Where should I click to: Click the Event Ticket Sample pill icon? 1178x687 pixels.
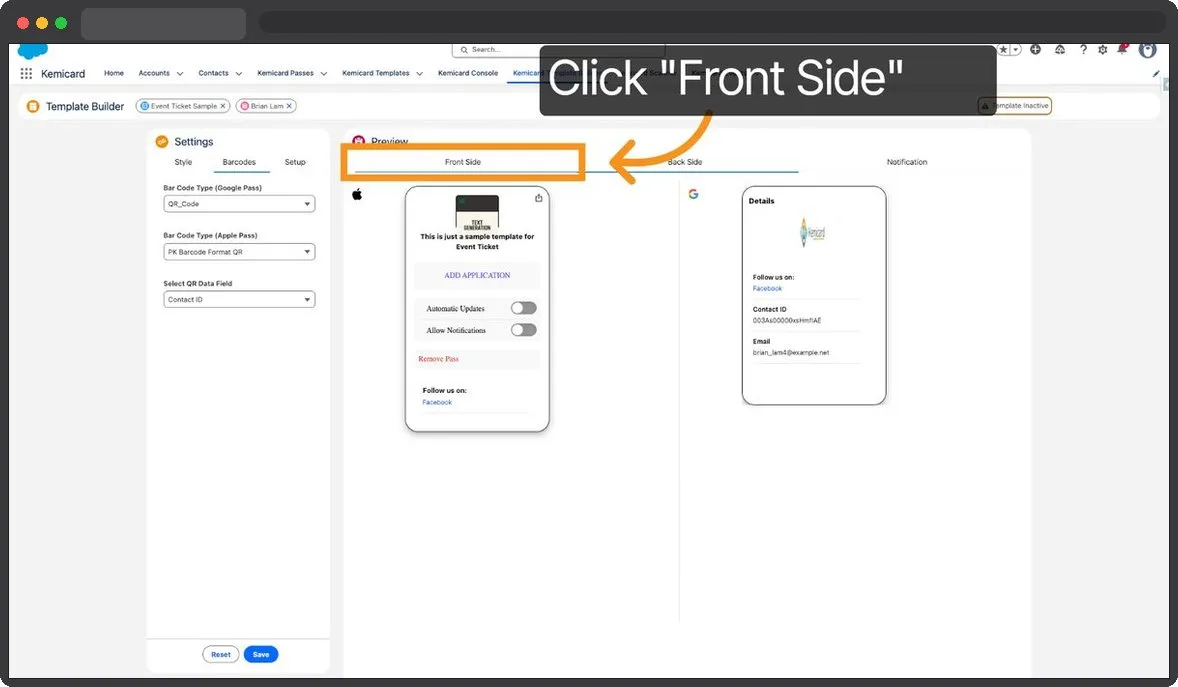[145, 106]
